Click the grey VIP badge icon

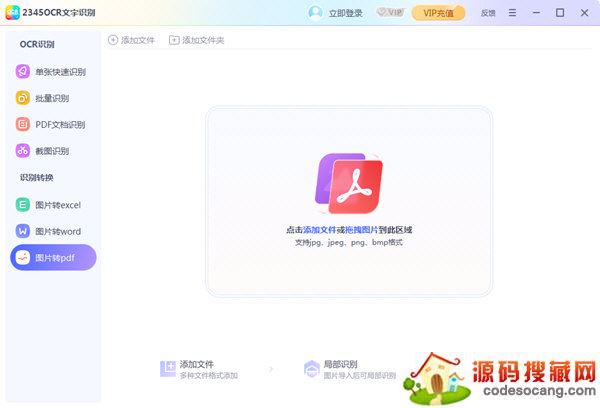(390, 13)
